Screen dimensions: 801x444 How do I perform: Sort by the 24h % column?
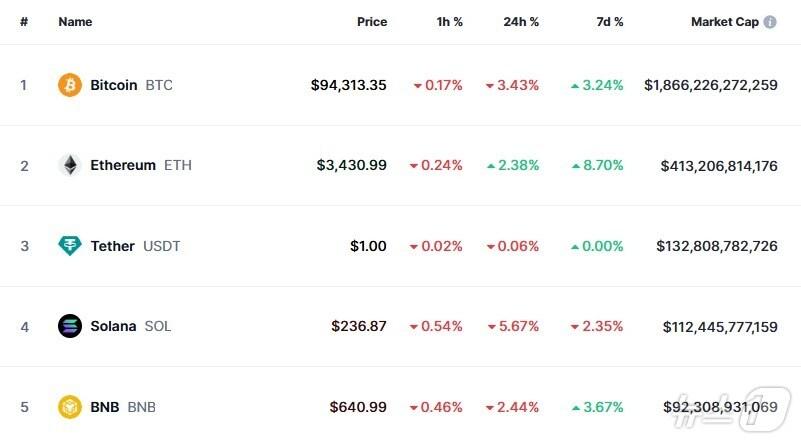click(x=521, y=22)
